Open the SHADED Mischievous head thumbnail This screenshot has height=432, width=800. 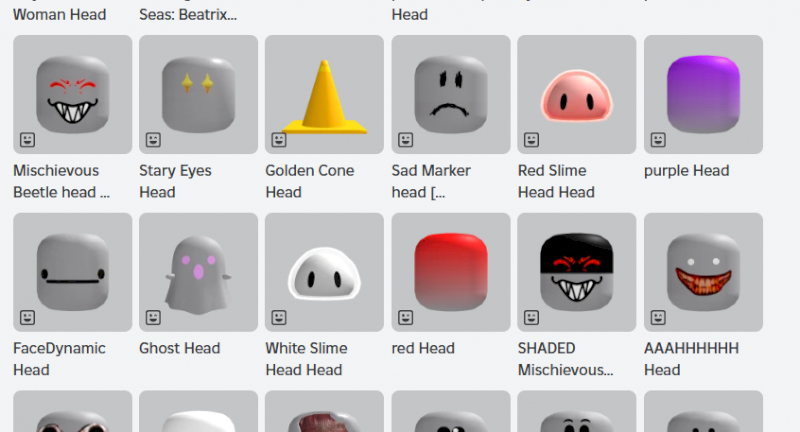pos(577,272)
